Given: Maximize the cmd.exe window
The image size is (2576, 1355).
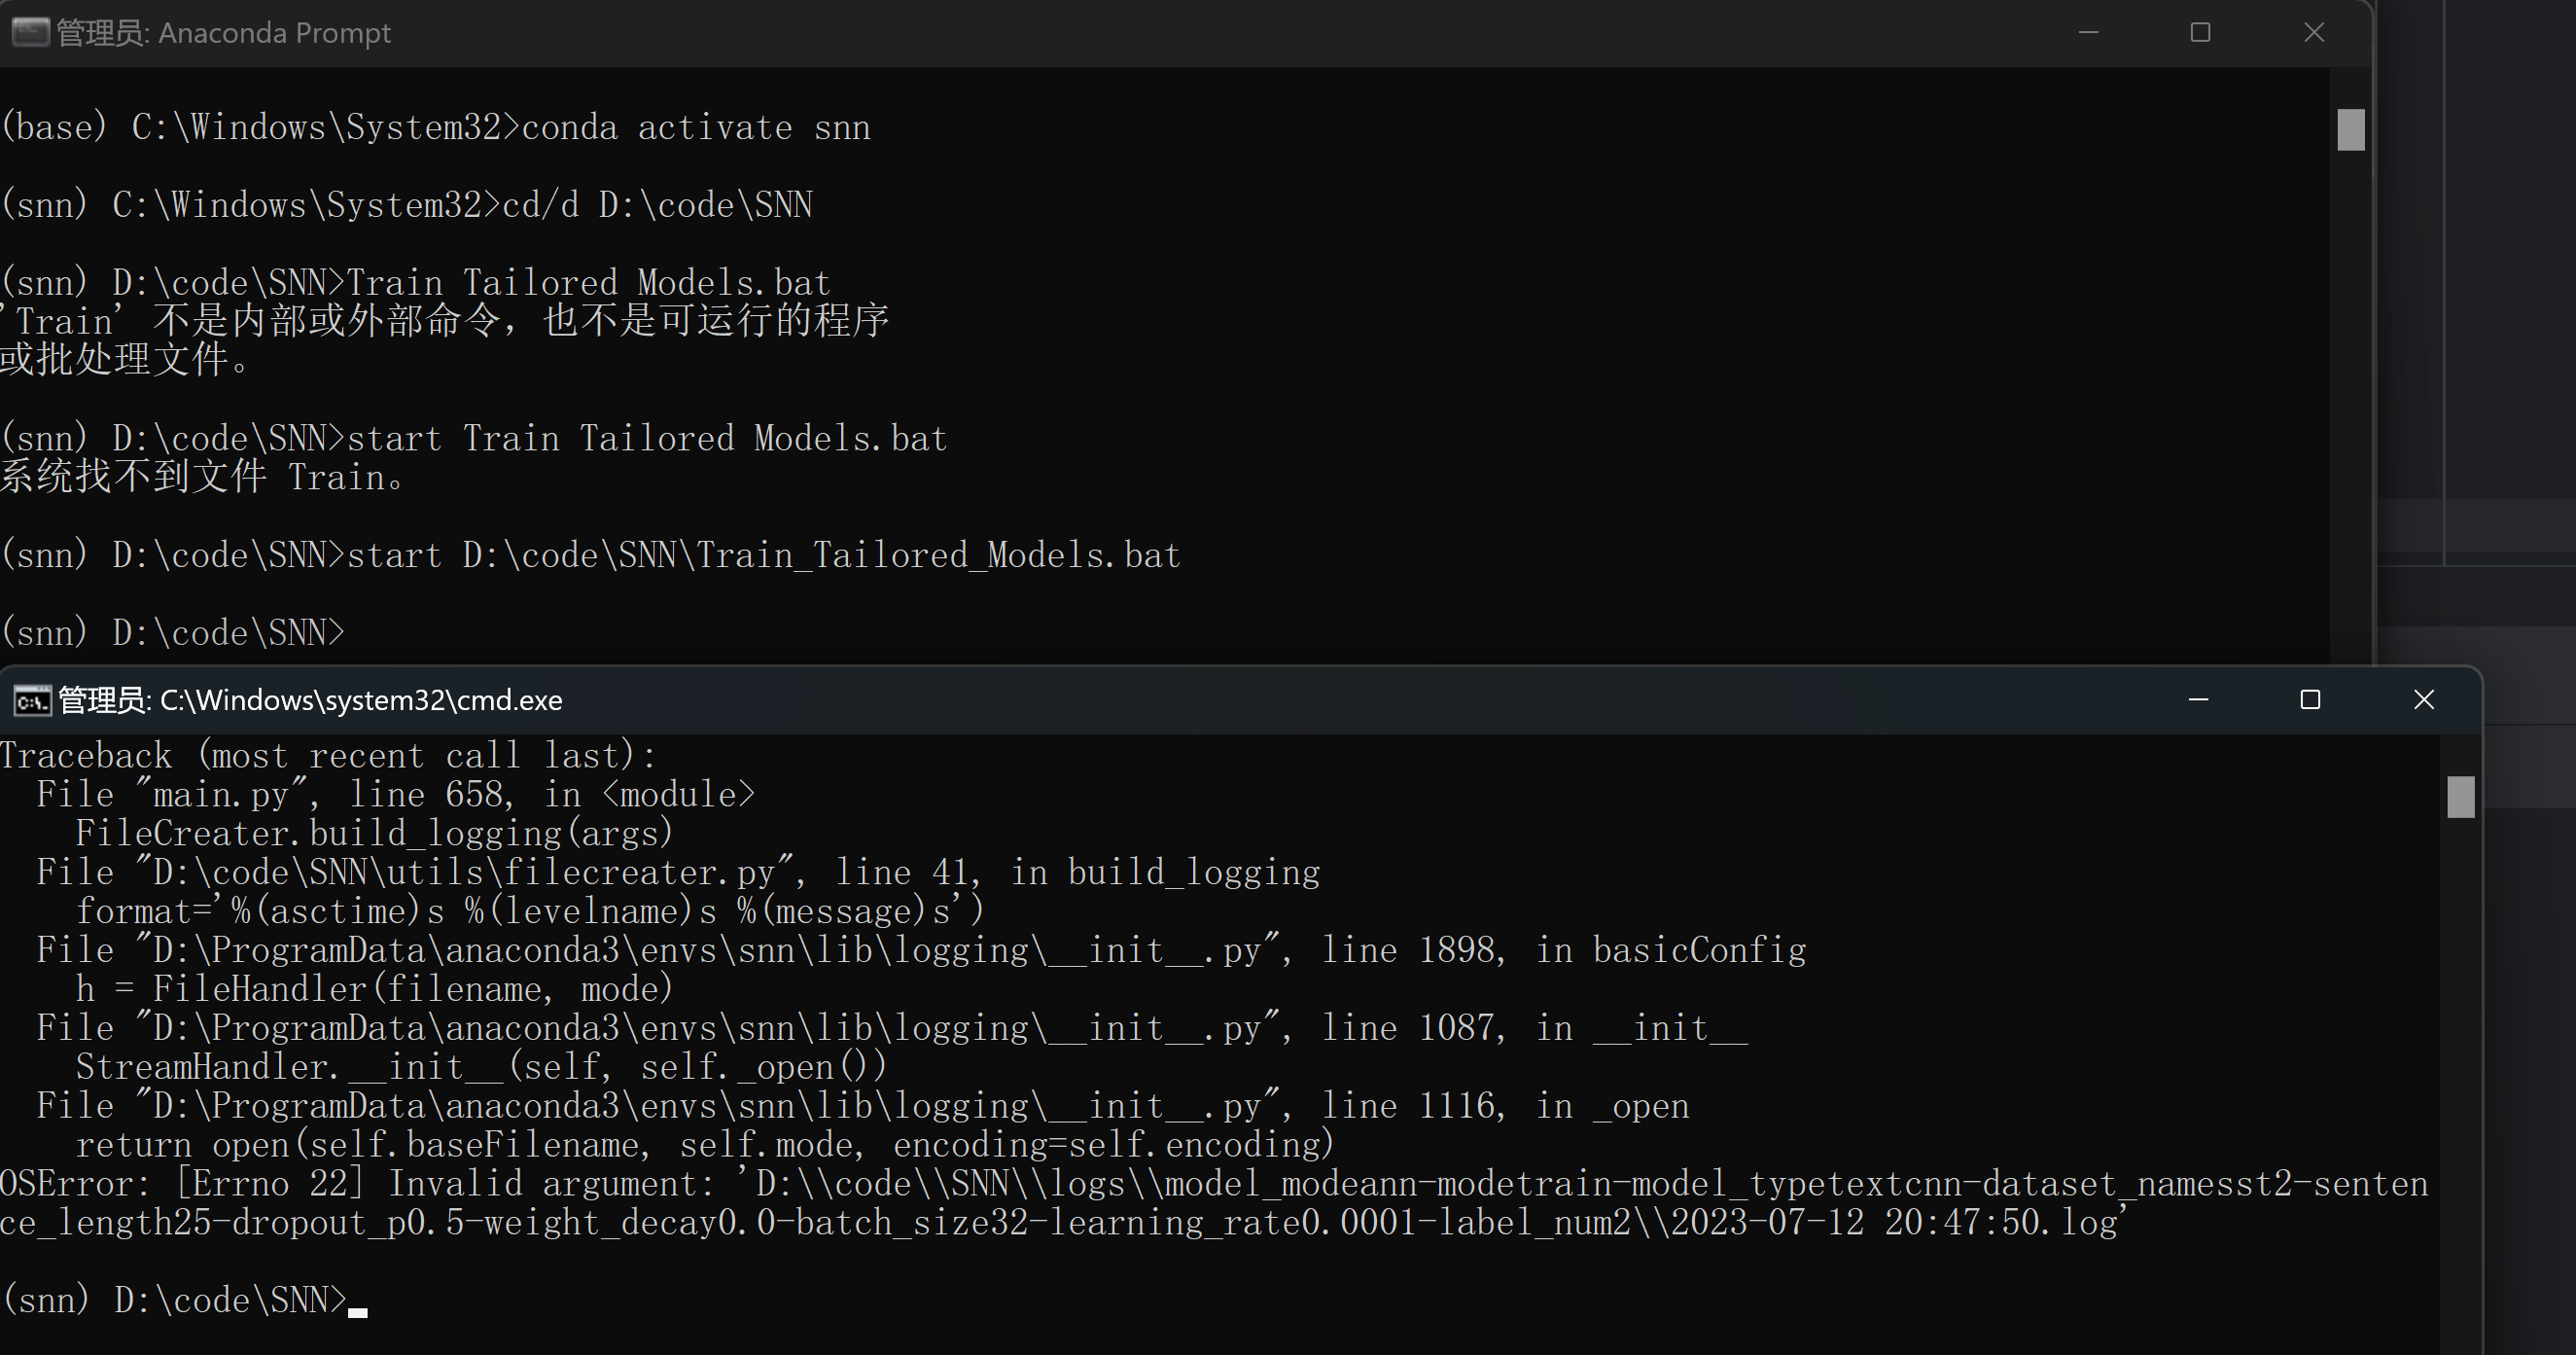Looking at the screenshot, I should [2310, 700].
